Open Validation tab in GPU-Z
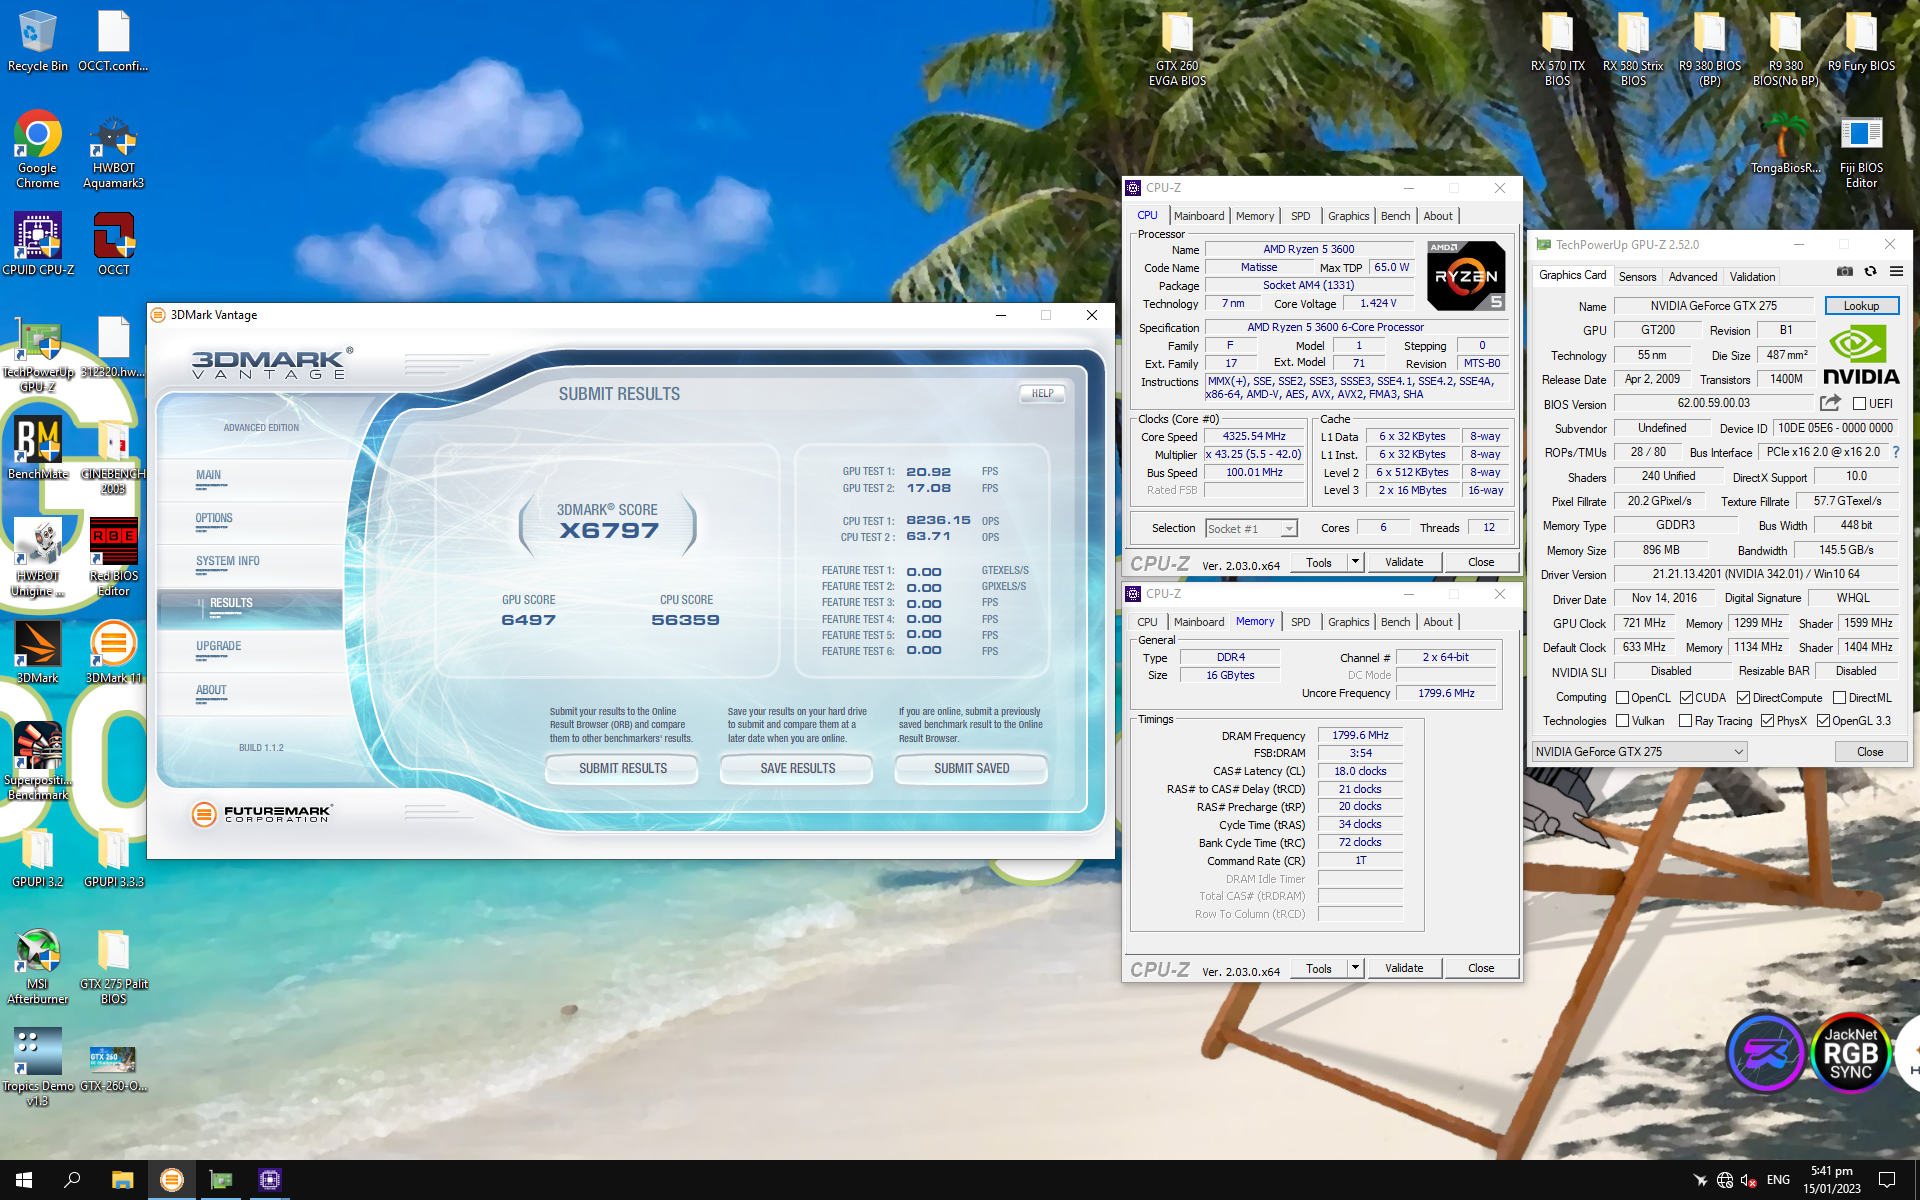Screen dimensions: 1920x1200 coord(1752,277)
